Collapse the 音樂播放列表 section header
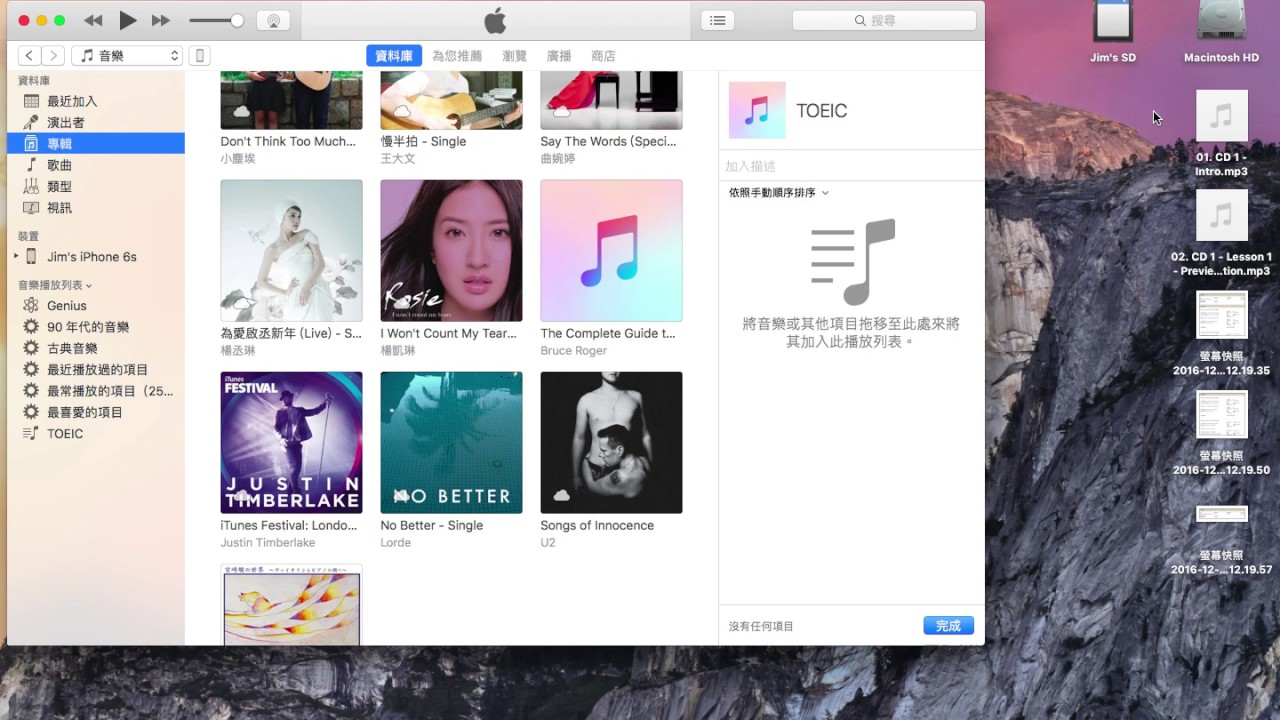 tap(55, 285)
